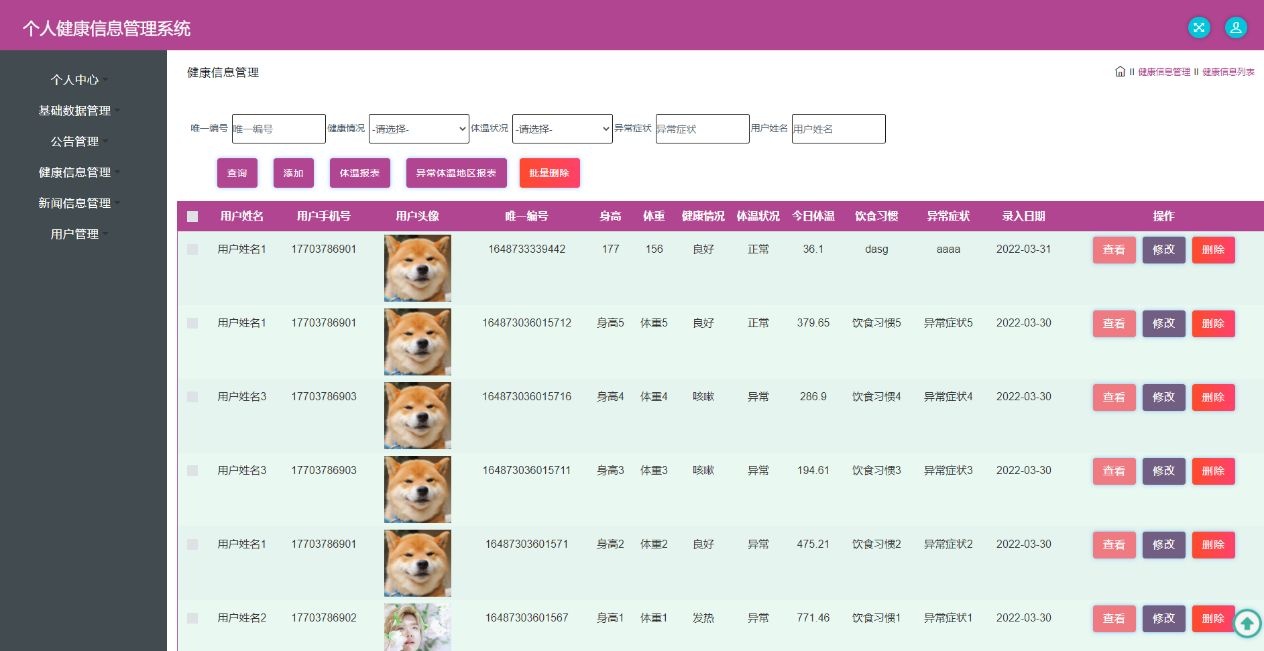Tick the select-all checkbox in table header
Screen dimensions: 1264x651
coord(193,216)
